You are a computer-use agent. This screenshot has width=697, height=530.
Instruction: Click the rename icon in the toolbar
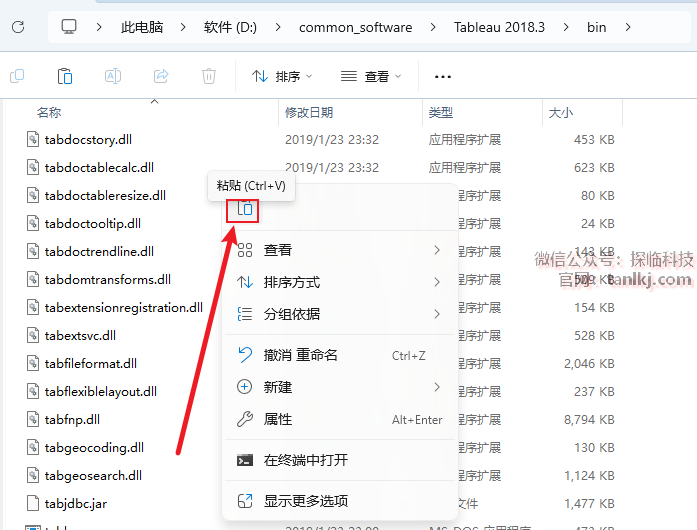[113, 76]
